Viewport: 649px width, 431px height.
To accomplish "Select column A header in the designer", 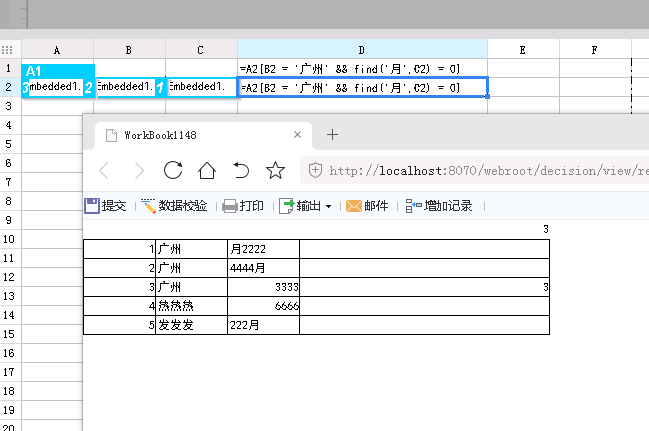I will click(58, 50).
